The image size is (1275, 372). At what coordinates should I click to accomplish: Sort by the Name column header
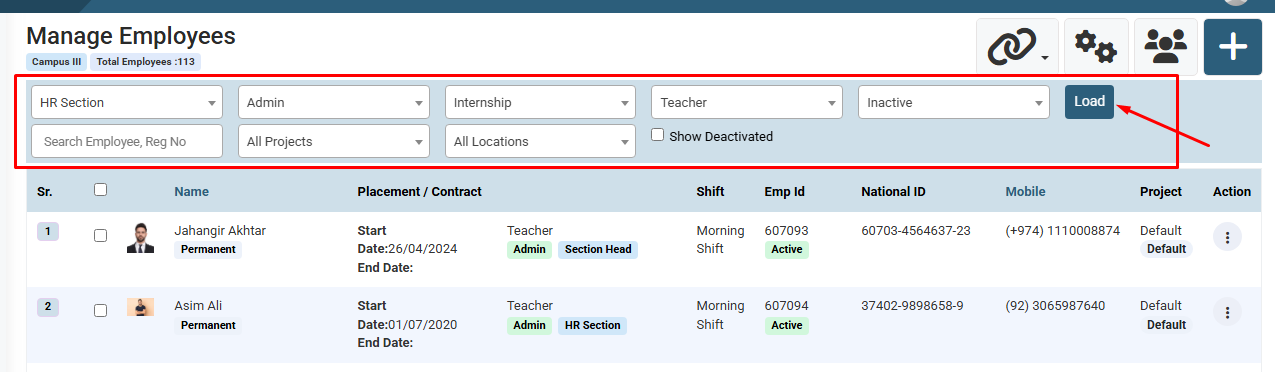click(191, 191)
